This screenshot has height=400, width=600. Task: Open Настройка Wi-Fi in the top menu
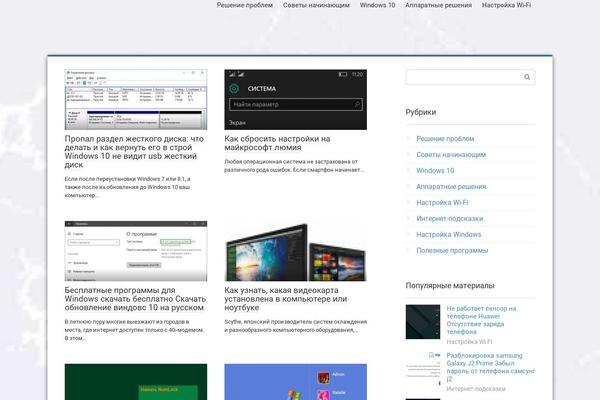tap(506, 5)
